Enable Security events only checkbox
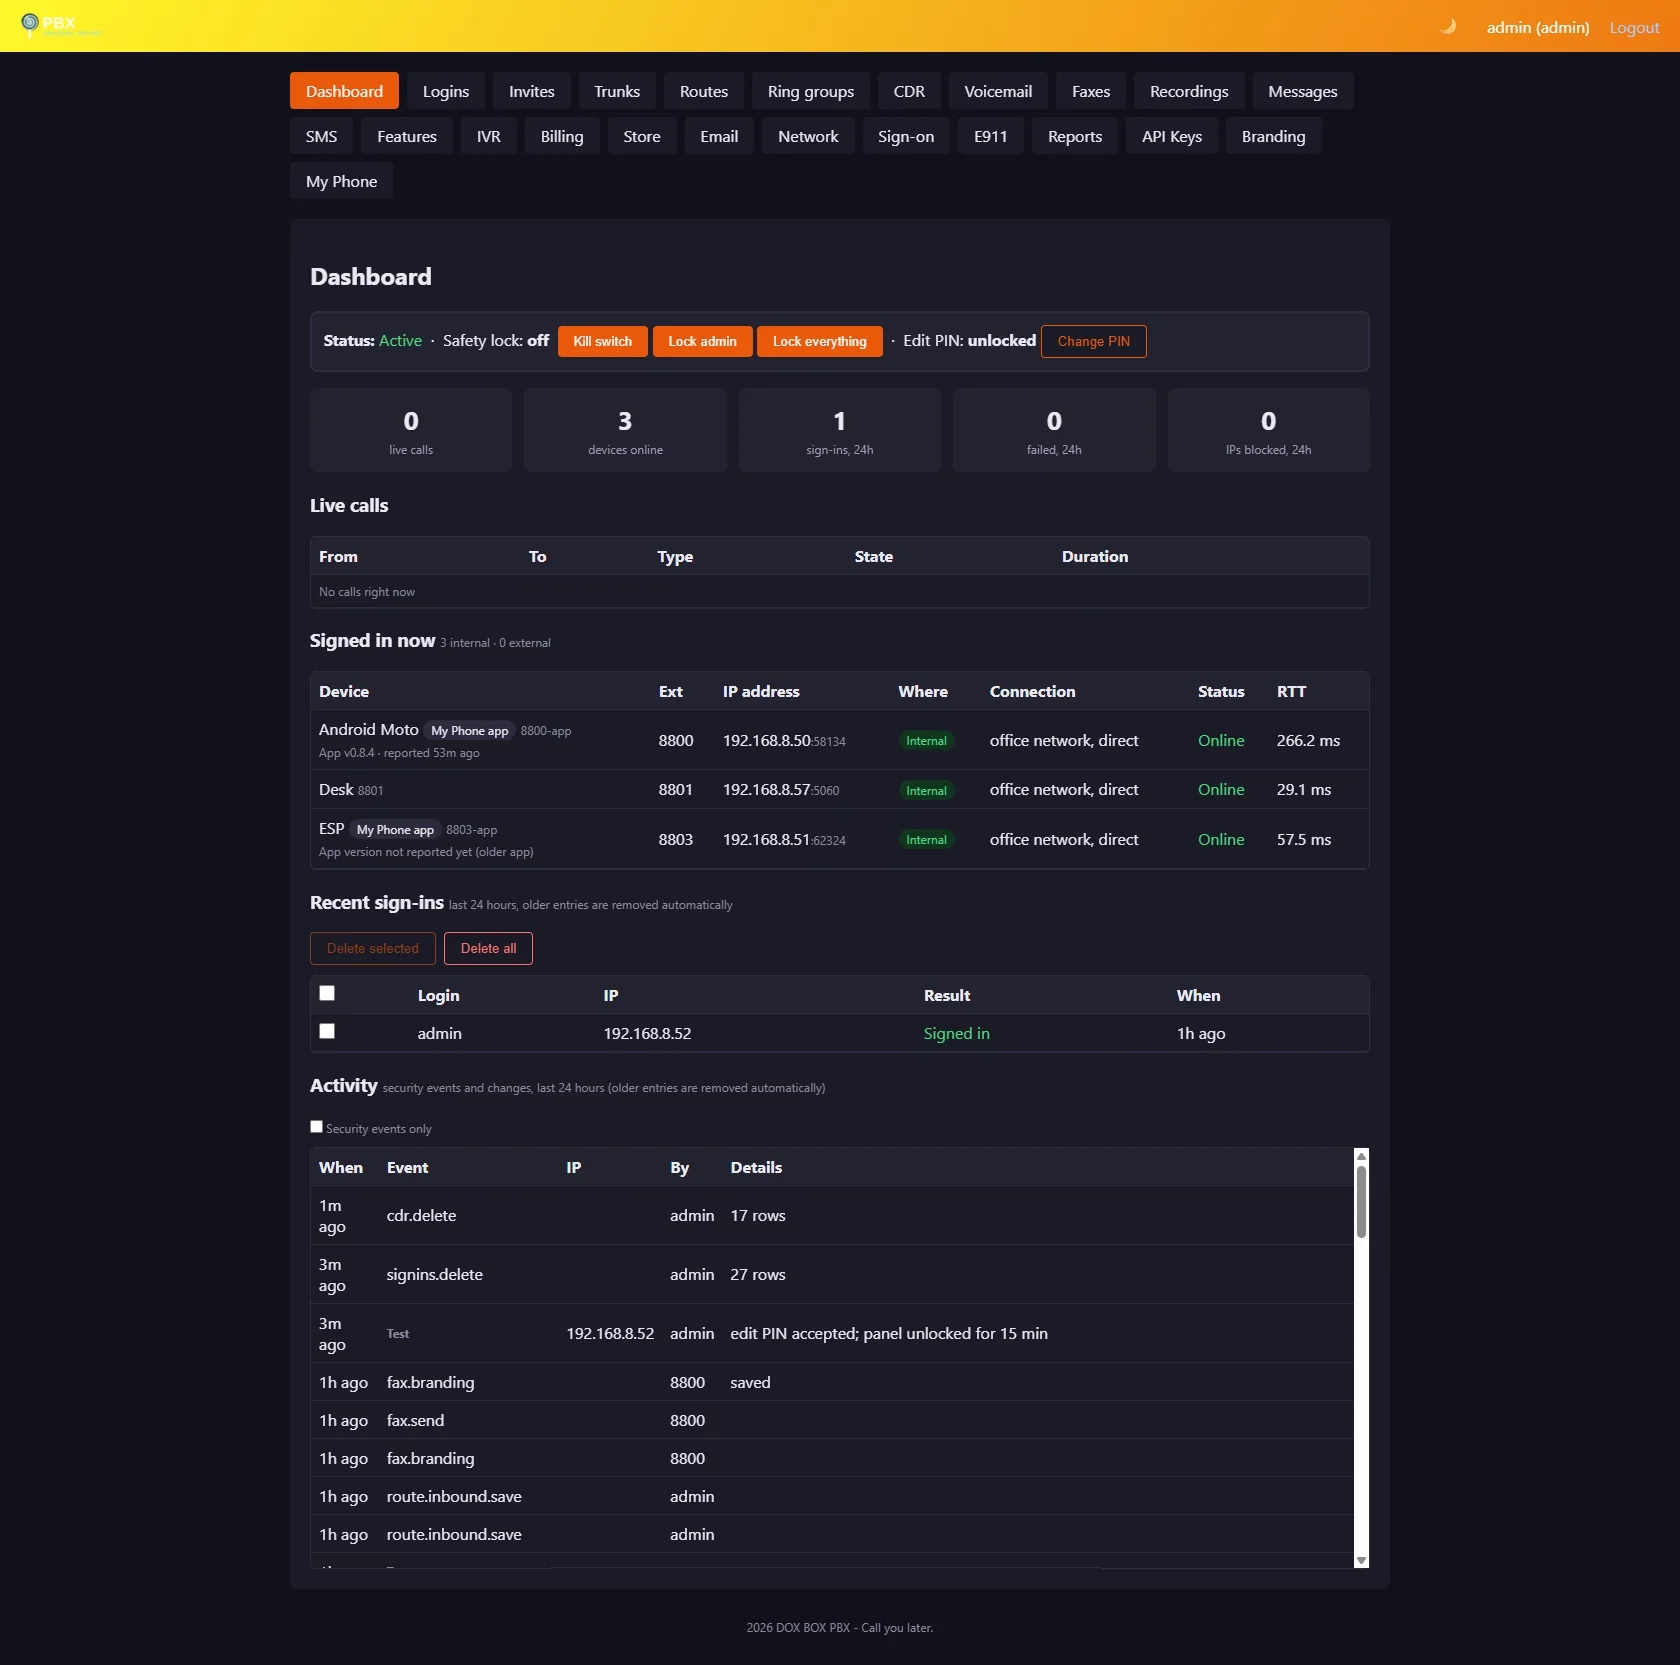 click(x=317, y=1126)
